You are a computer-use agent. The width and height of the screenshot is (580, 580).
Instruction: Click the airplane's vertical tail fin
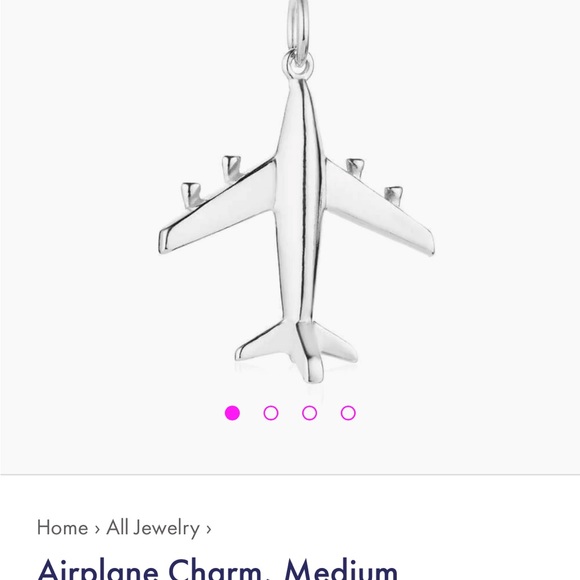(309, 351)
